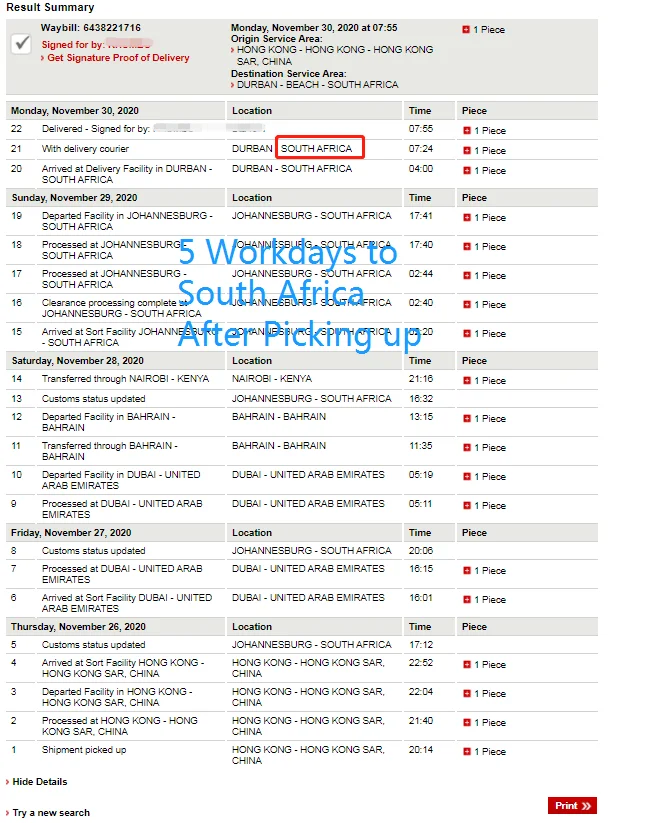Toggle the waybill 6438221716 checkbox
The height and width of the screenshot is (823, 661).
[x=22, y=44]
